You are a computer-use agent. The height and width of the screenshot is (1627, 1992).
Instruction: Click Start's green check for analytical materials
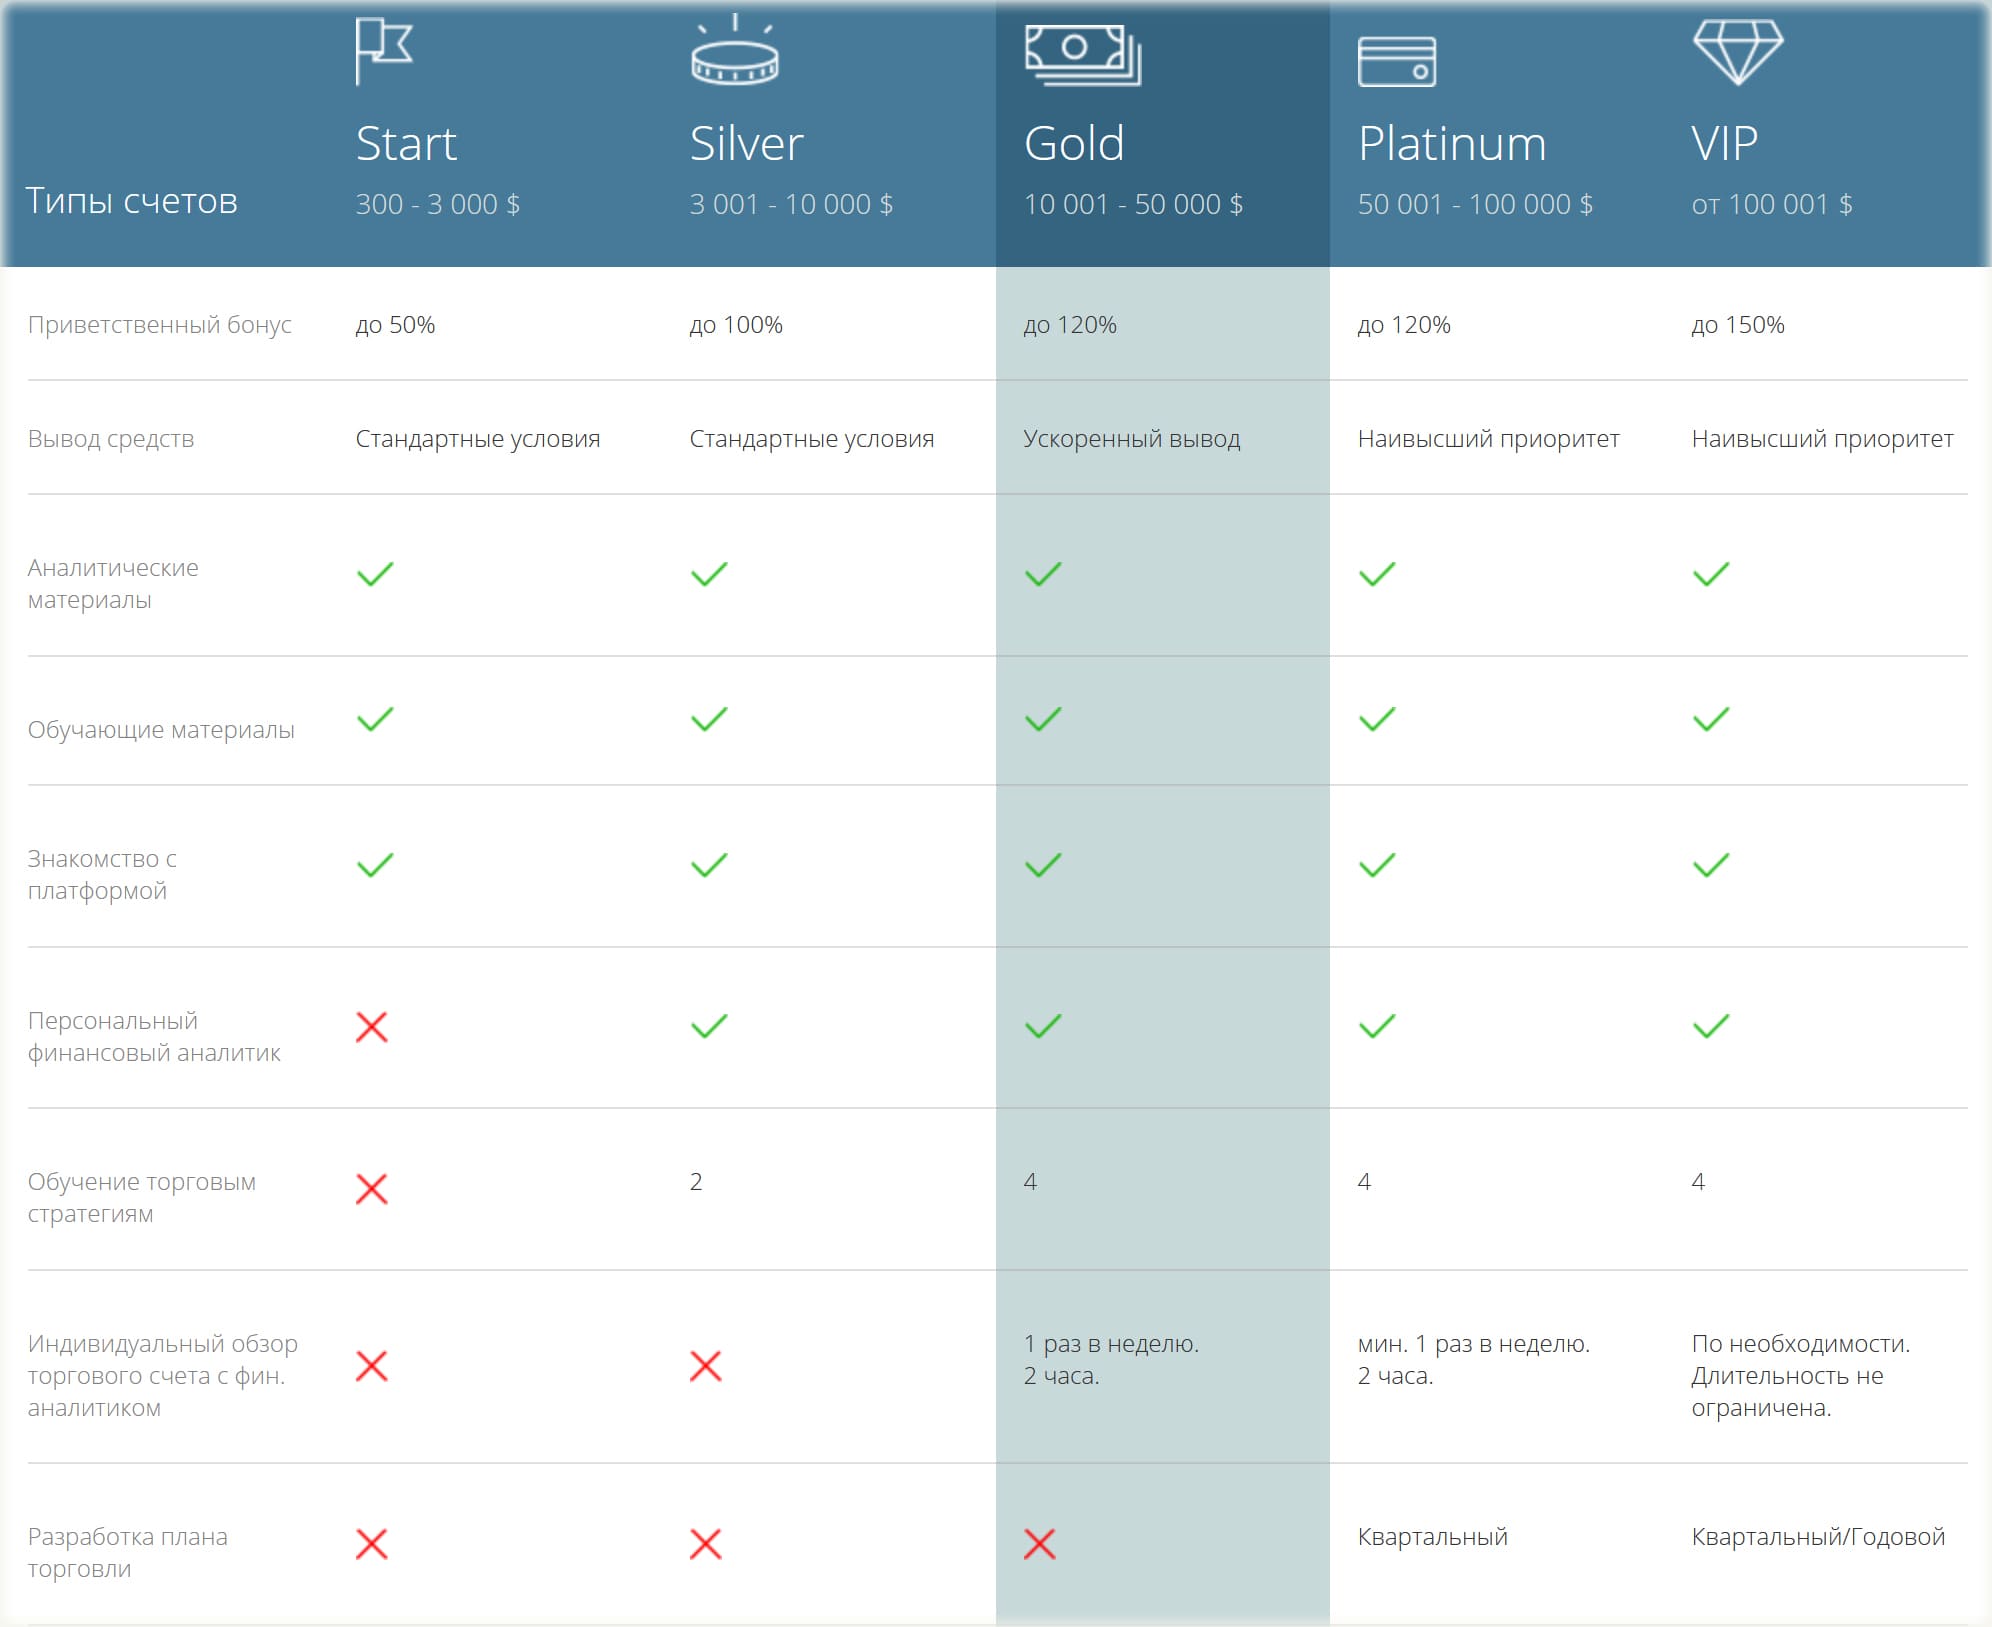[x=375, y=574]
